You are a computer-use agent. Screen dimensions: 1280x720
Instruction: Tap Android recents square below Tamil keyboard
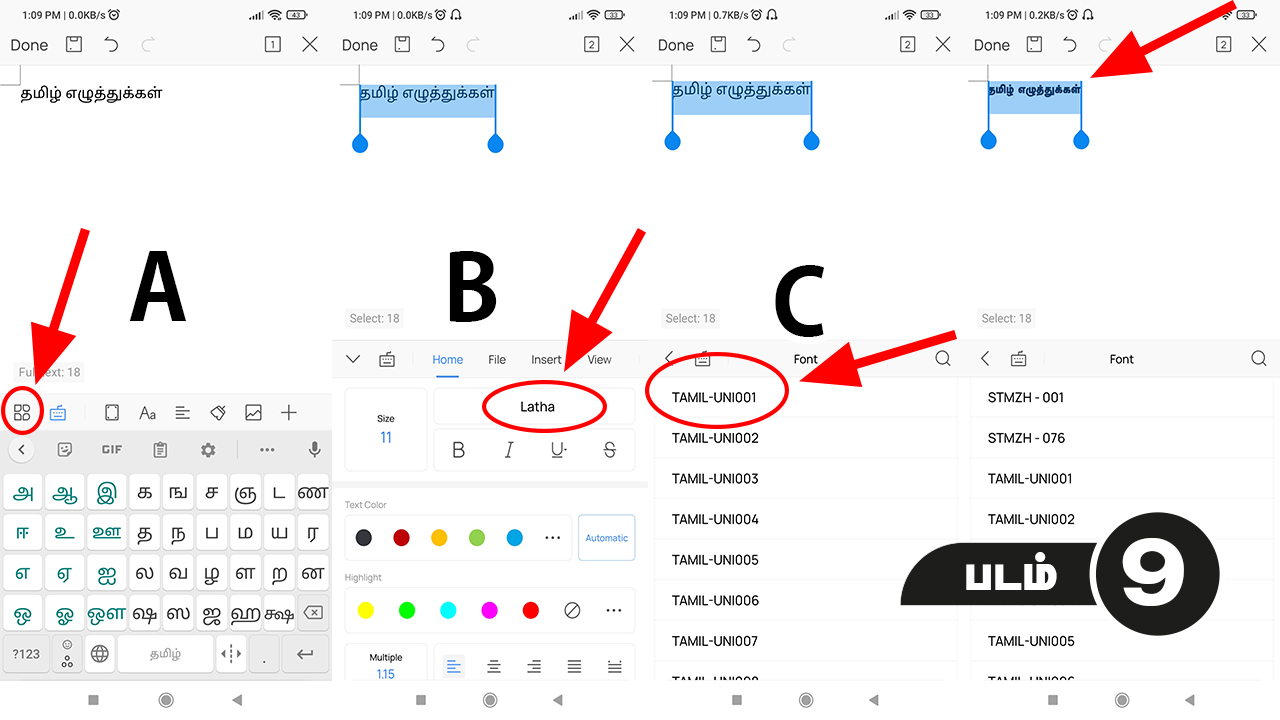pyautogui.click(x=93, y=700)
